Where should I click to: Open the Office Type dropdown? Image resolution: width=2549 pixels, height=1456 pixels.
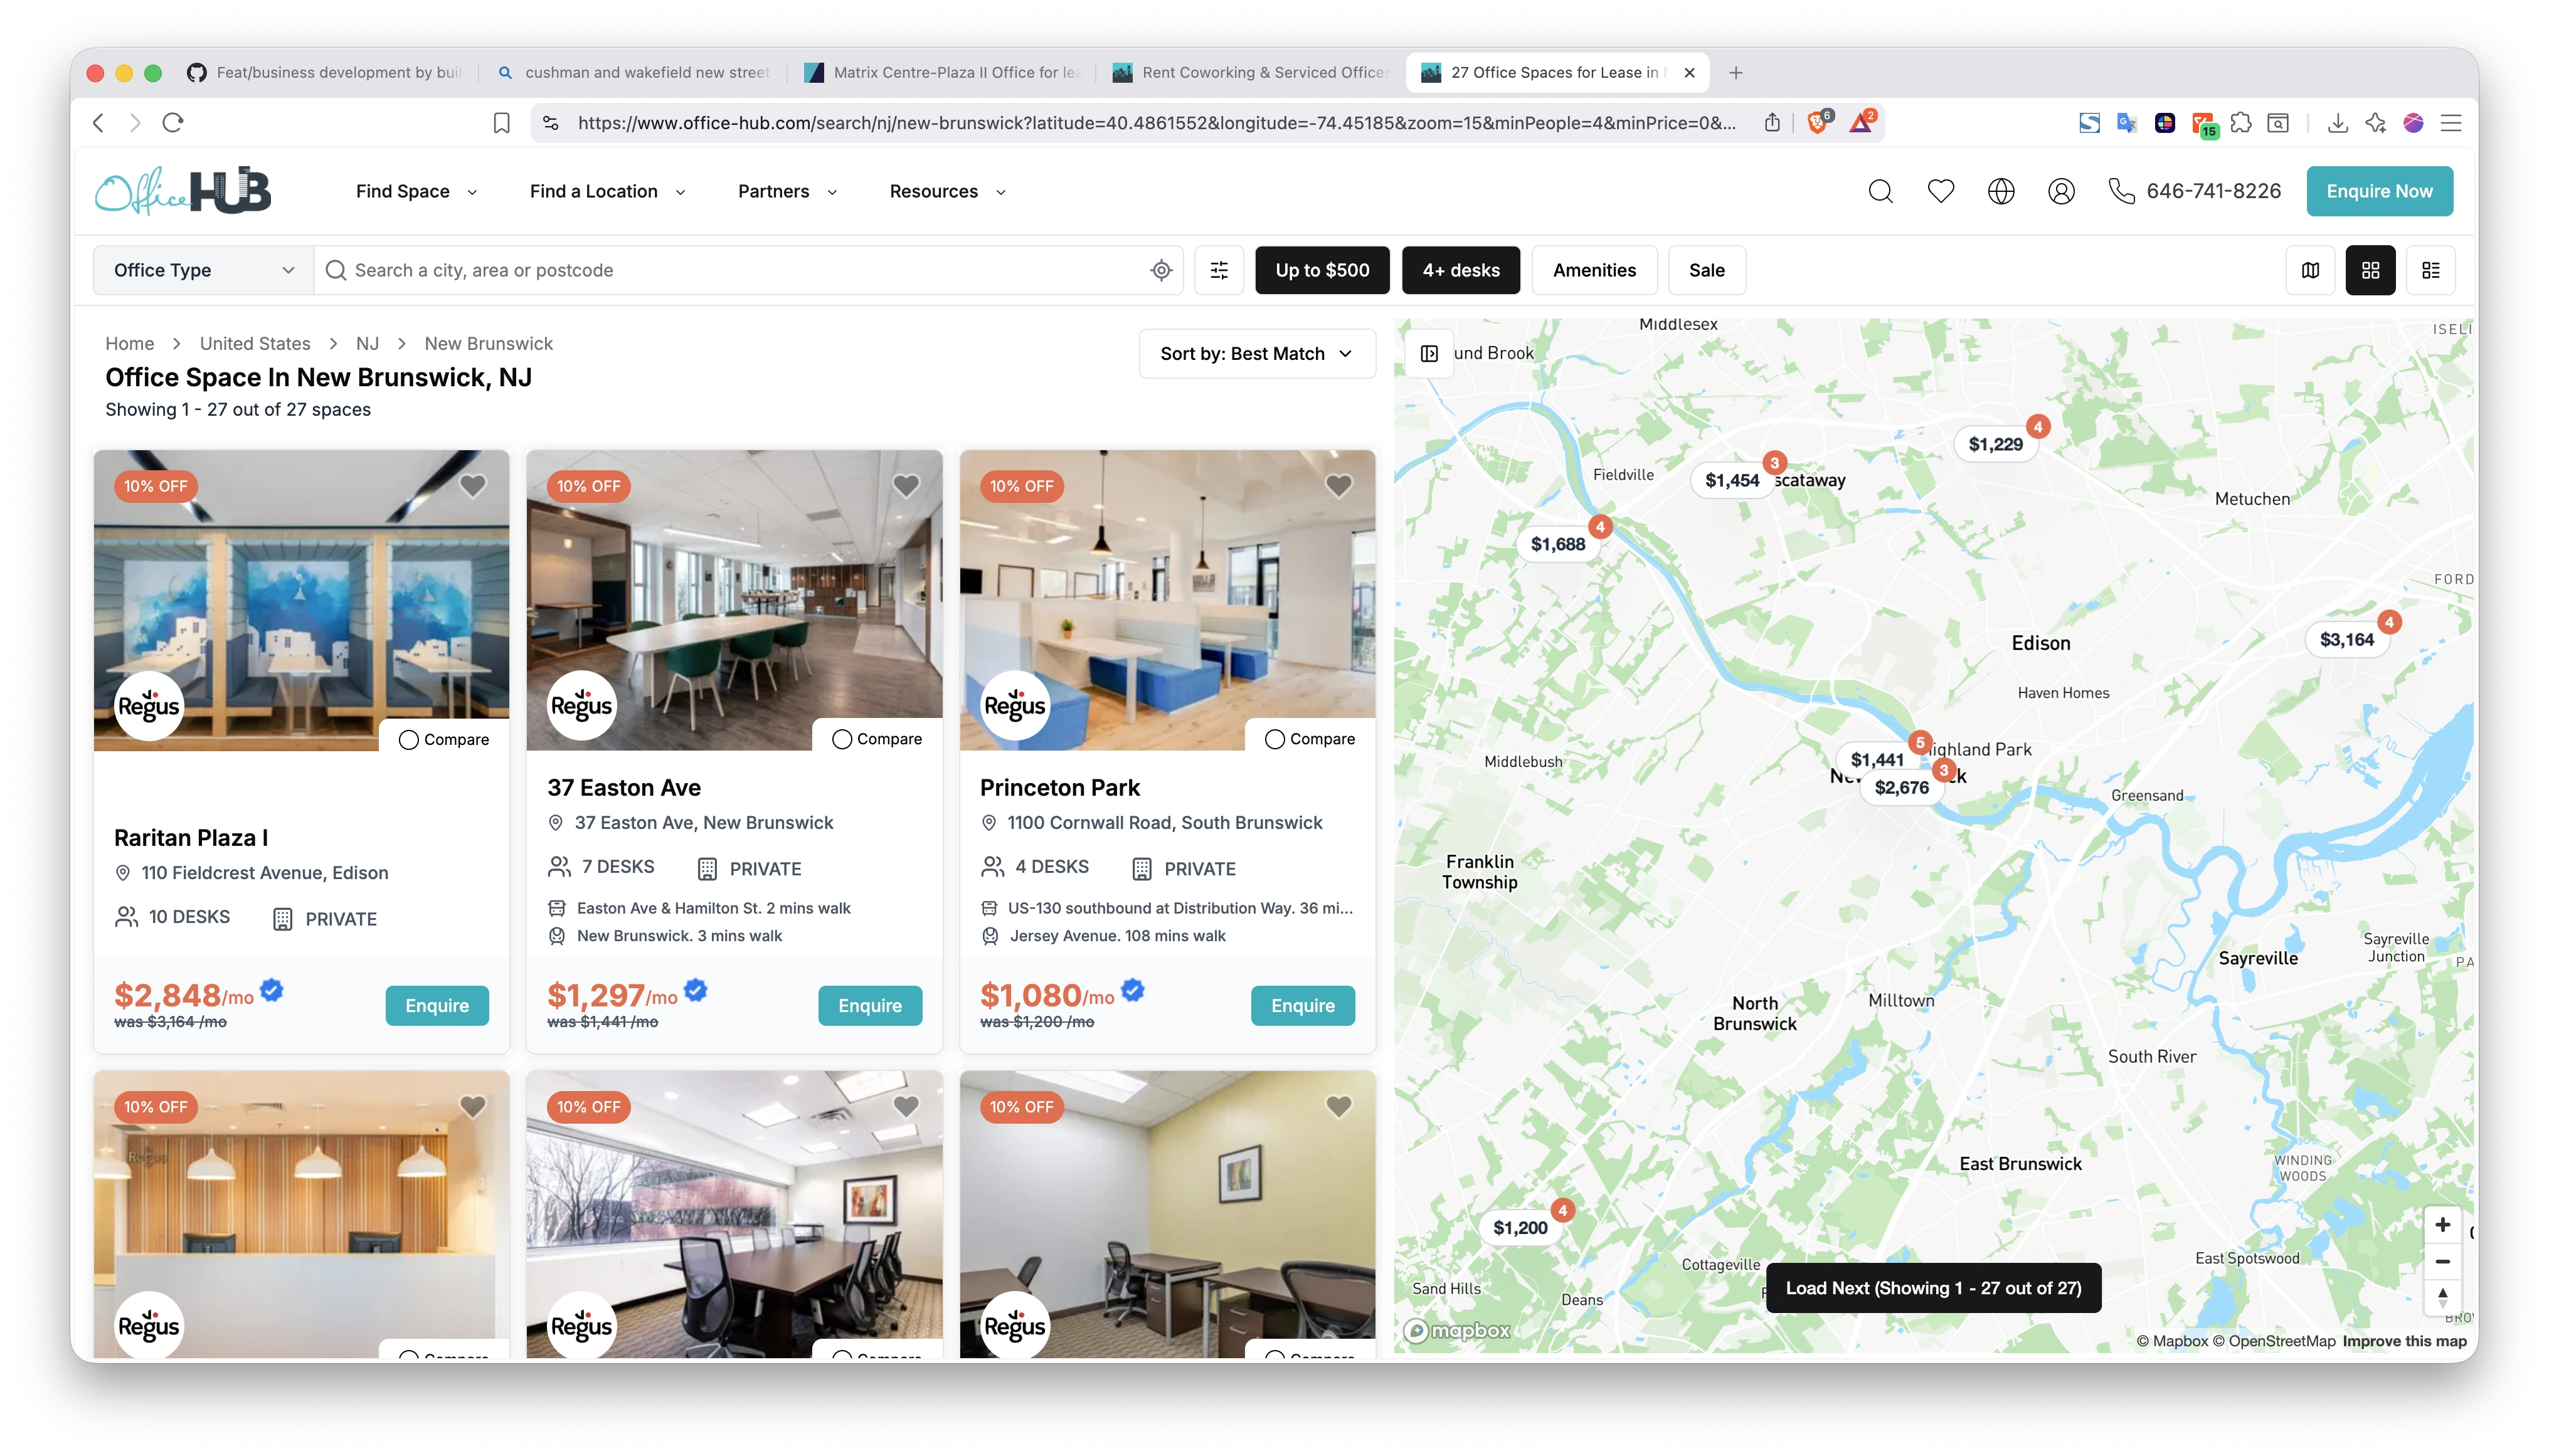[x=200, y=270]
